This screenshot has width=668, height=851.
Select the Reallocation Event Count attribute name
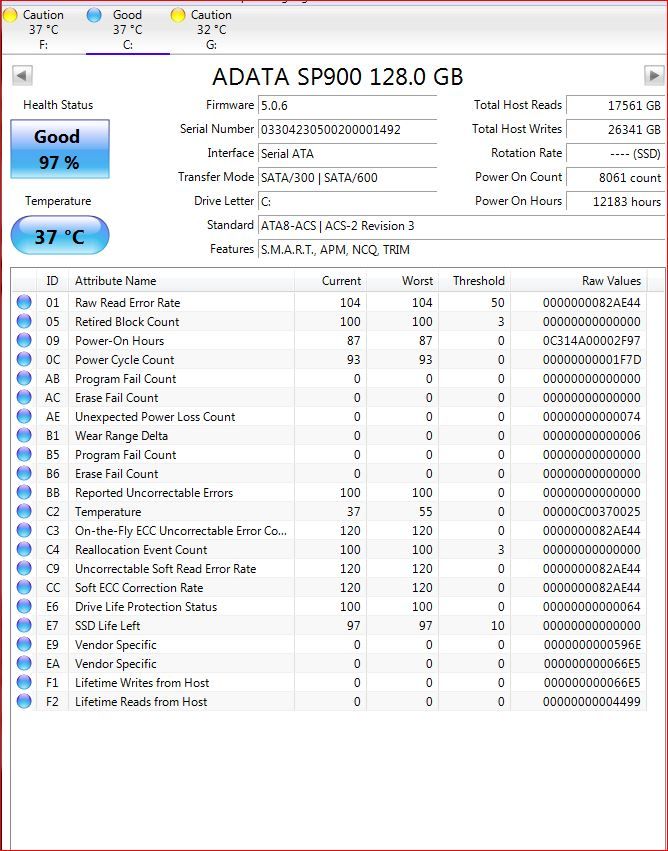tap(141, 550)
